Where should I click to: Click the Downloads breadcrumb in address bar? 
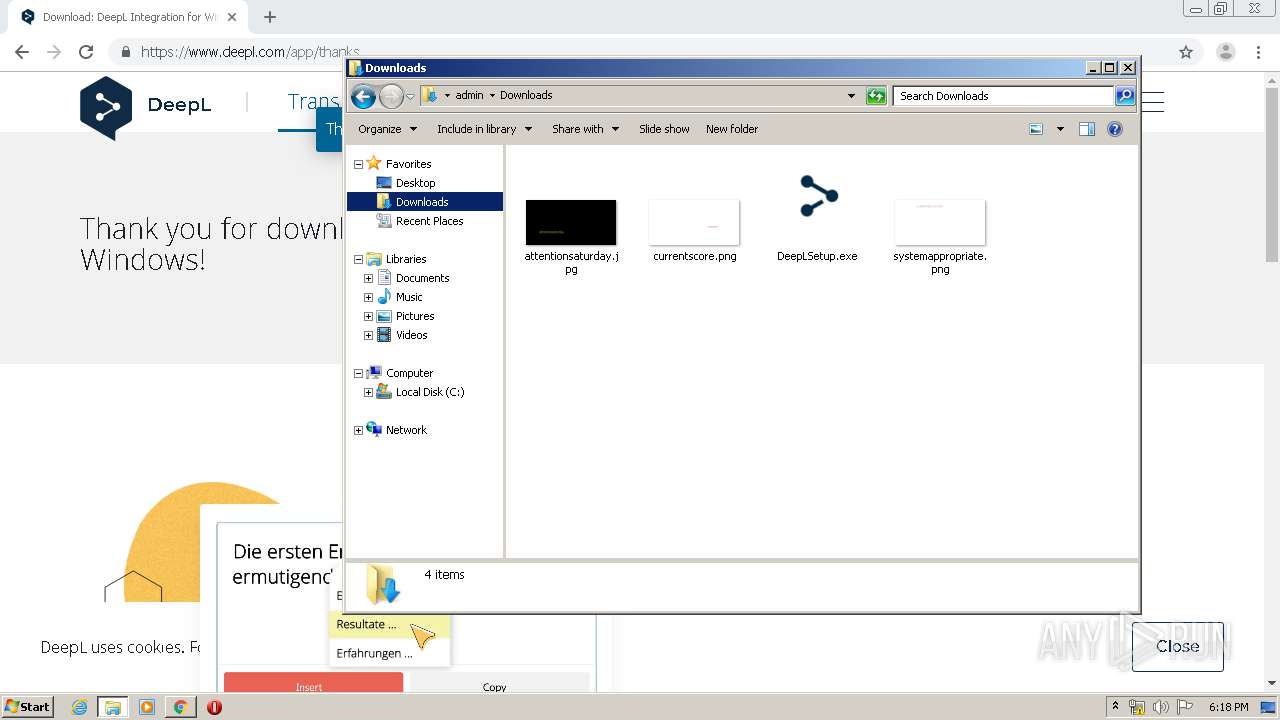point(526,95)
